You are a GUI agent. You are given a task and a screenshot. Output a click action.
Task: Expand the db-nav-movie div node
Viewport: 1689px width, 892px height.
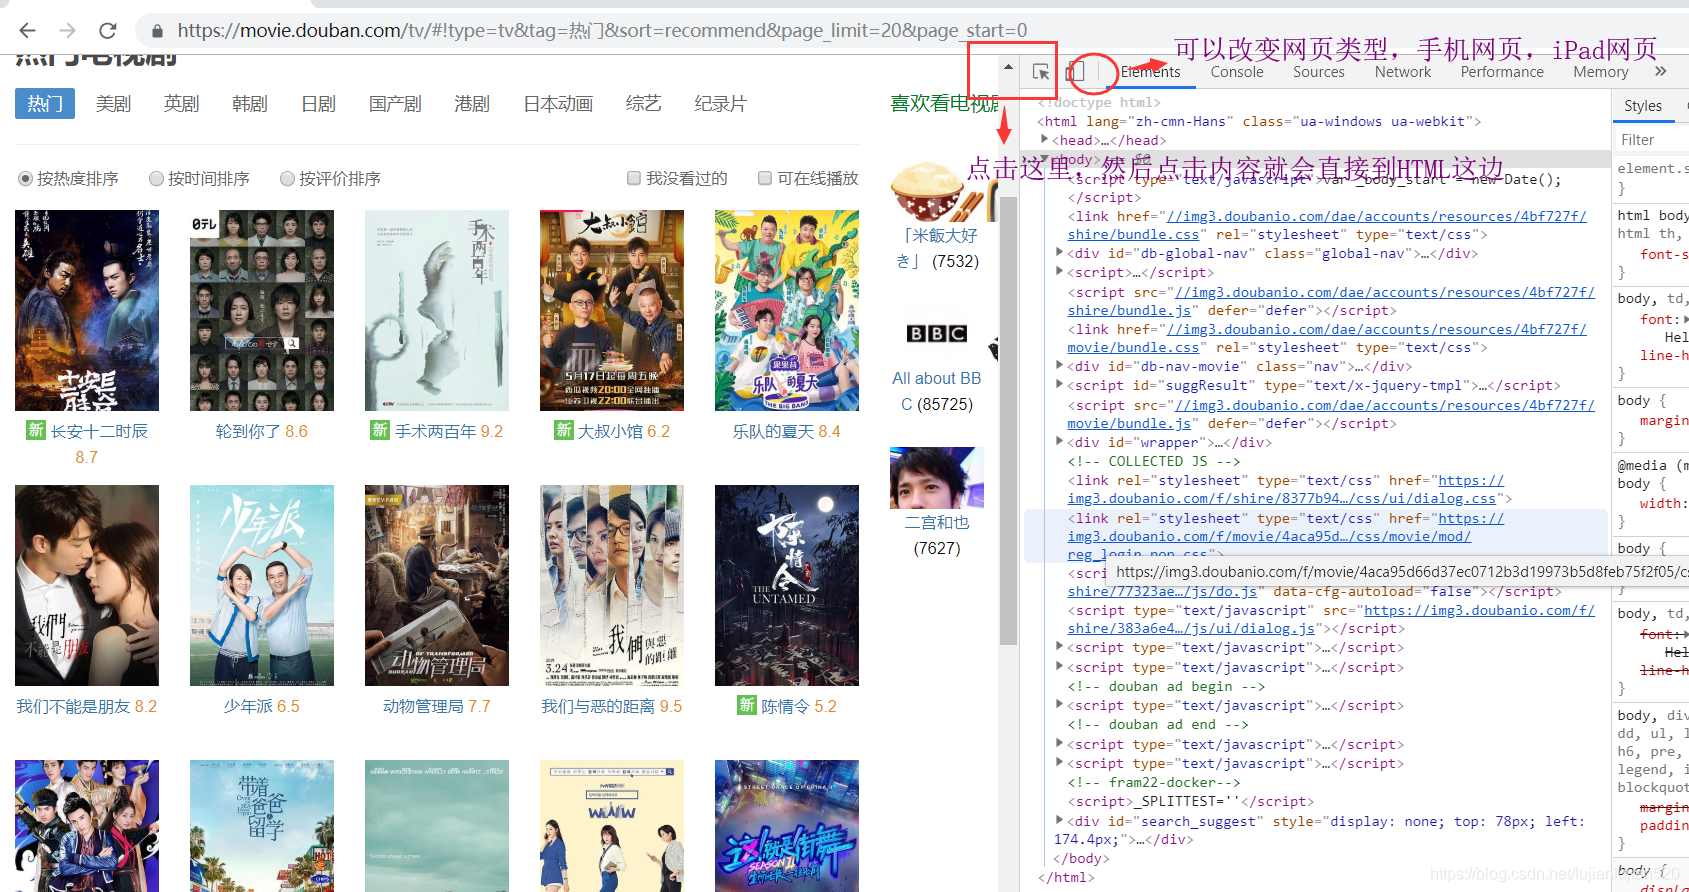coord(1060,366)
